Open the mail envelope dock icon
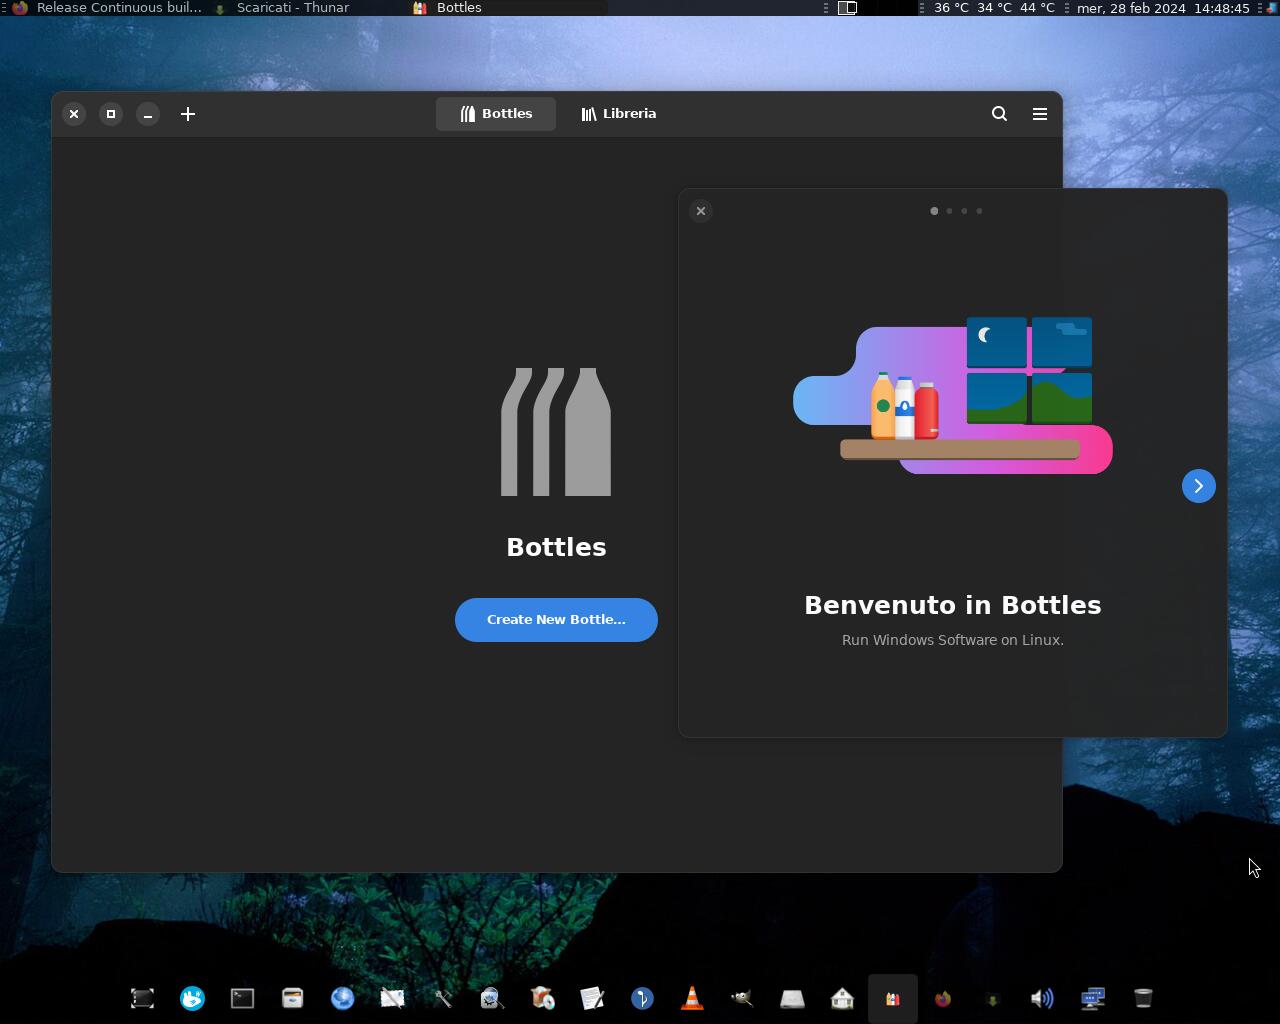Image resolution: width=1280 pixels, height=1024 pixels. 392,998
